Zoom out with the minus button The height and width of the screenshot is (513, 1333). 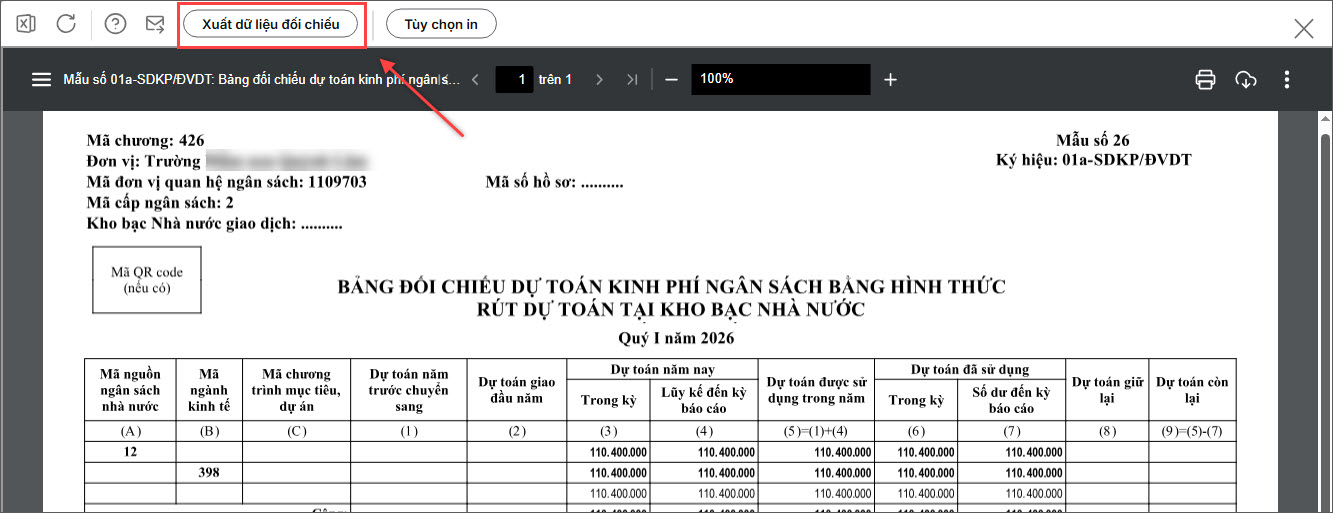(x=671, y=80)
